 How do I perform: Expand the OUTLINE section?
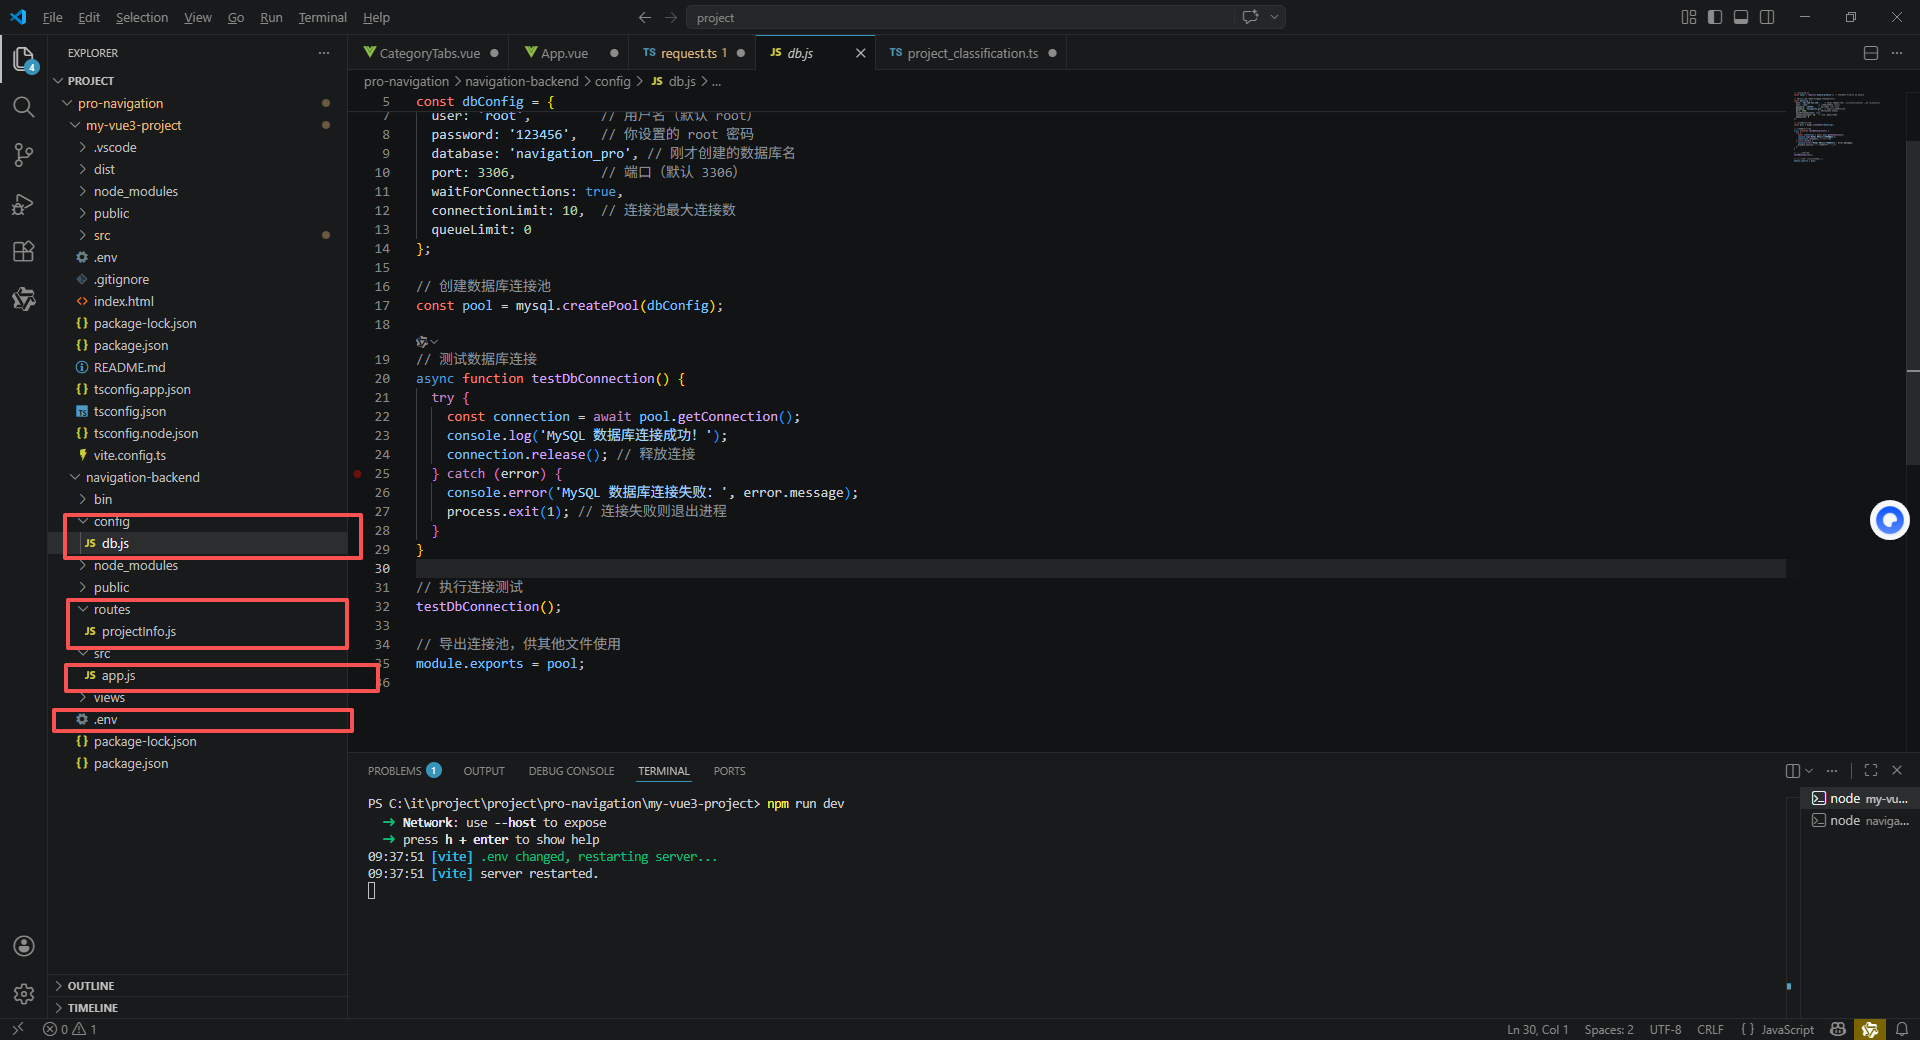90,986
